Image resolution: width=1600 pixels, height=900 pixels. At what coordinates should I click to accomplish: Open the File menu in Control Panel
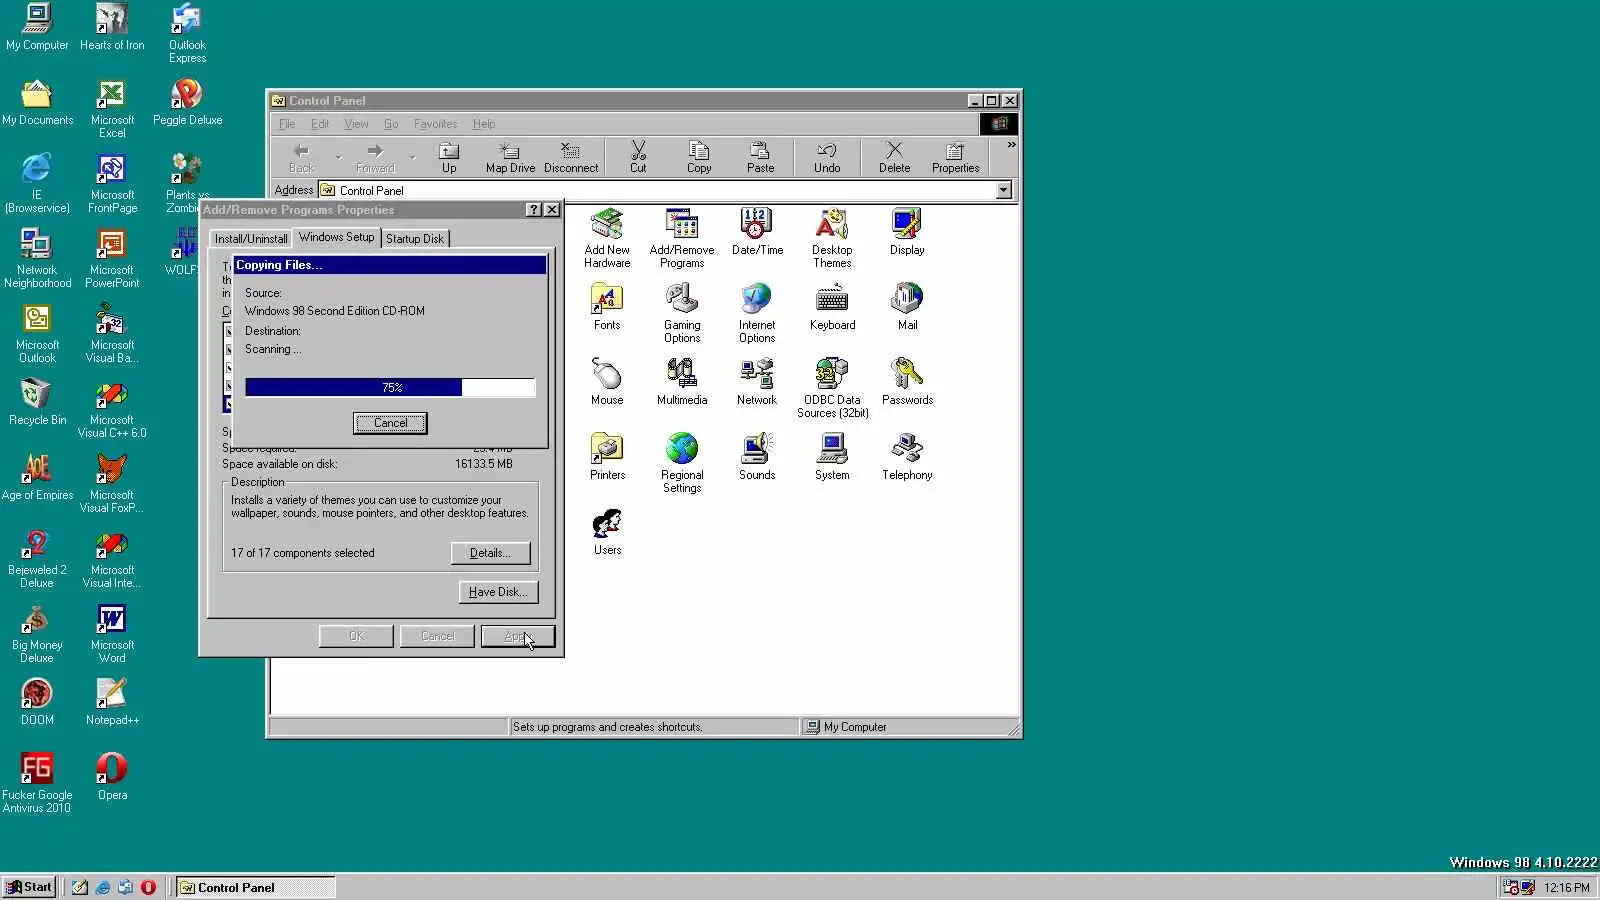(287, 124)
